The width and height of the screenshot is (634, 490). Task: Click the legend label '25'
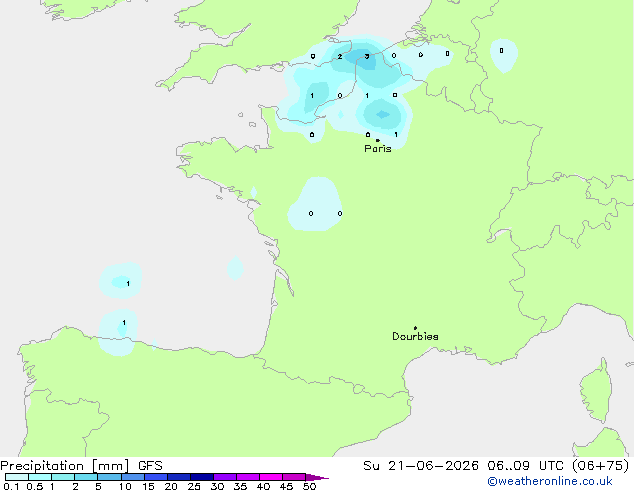coord(194,486)
